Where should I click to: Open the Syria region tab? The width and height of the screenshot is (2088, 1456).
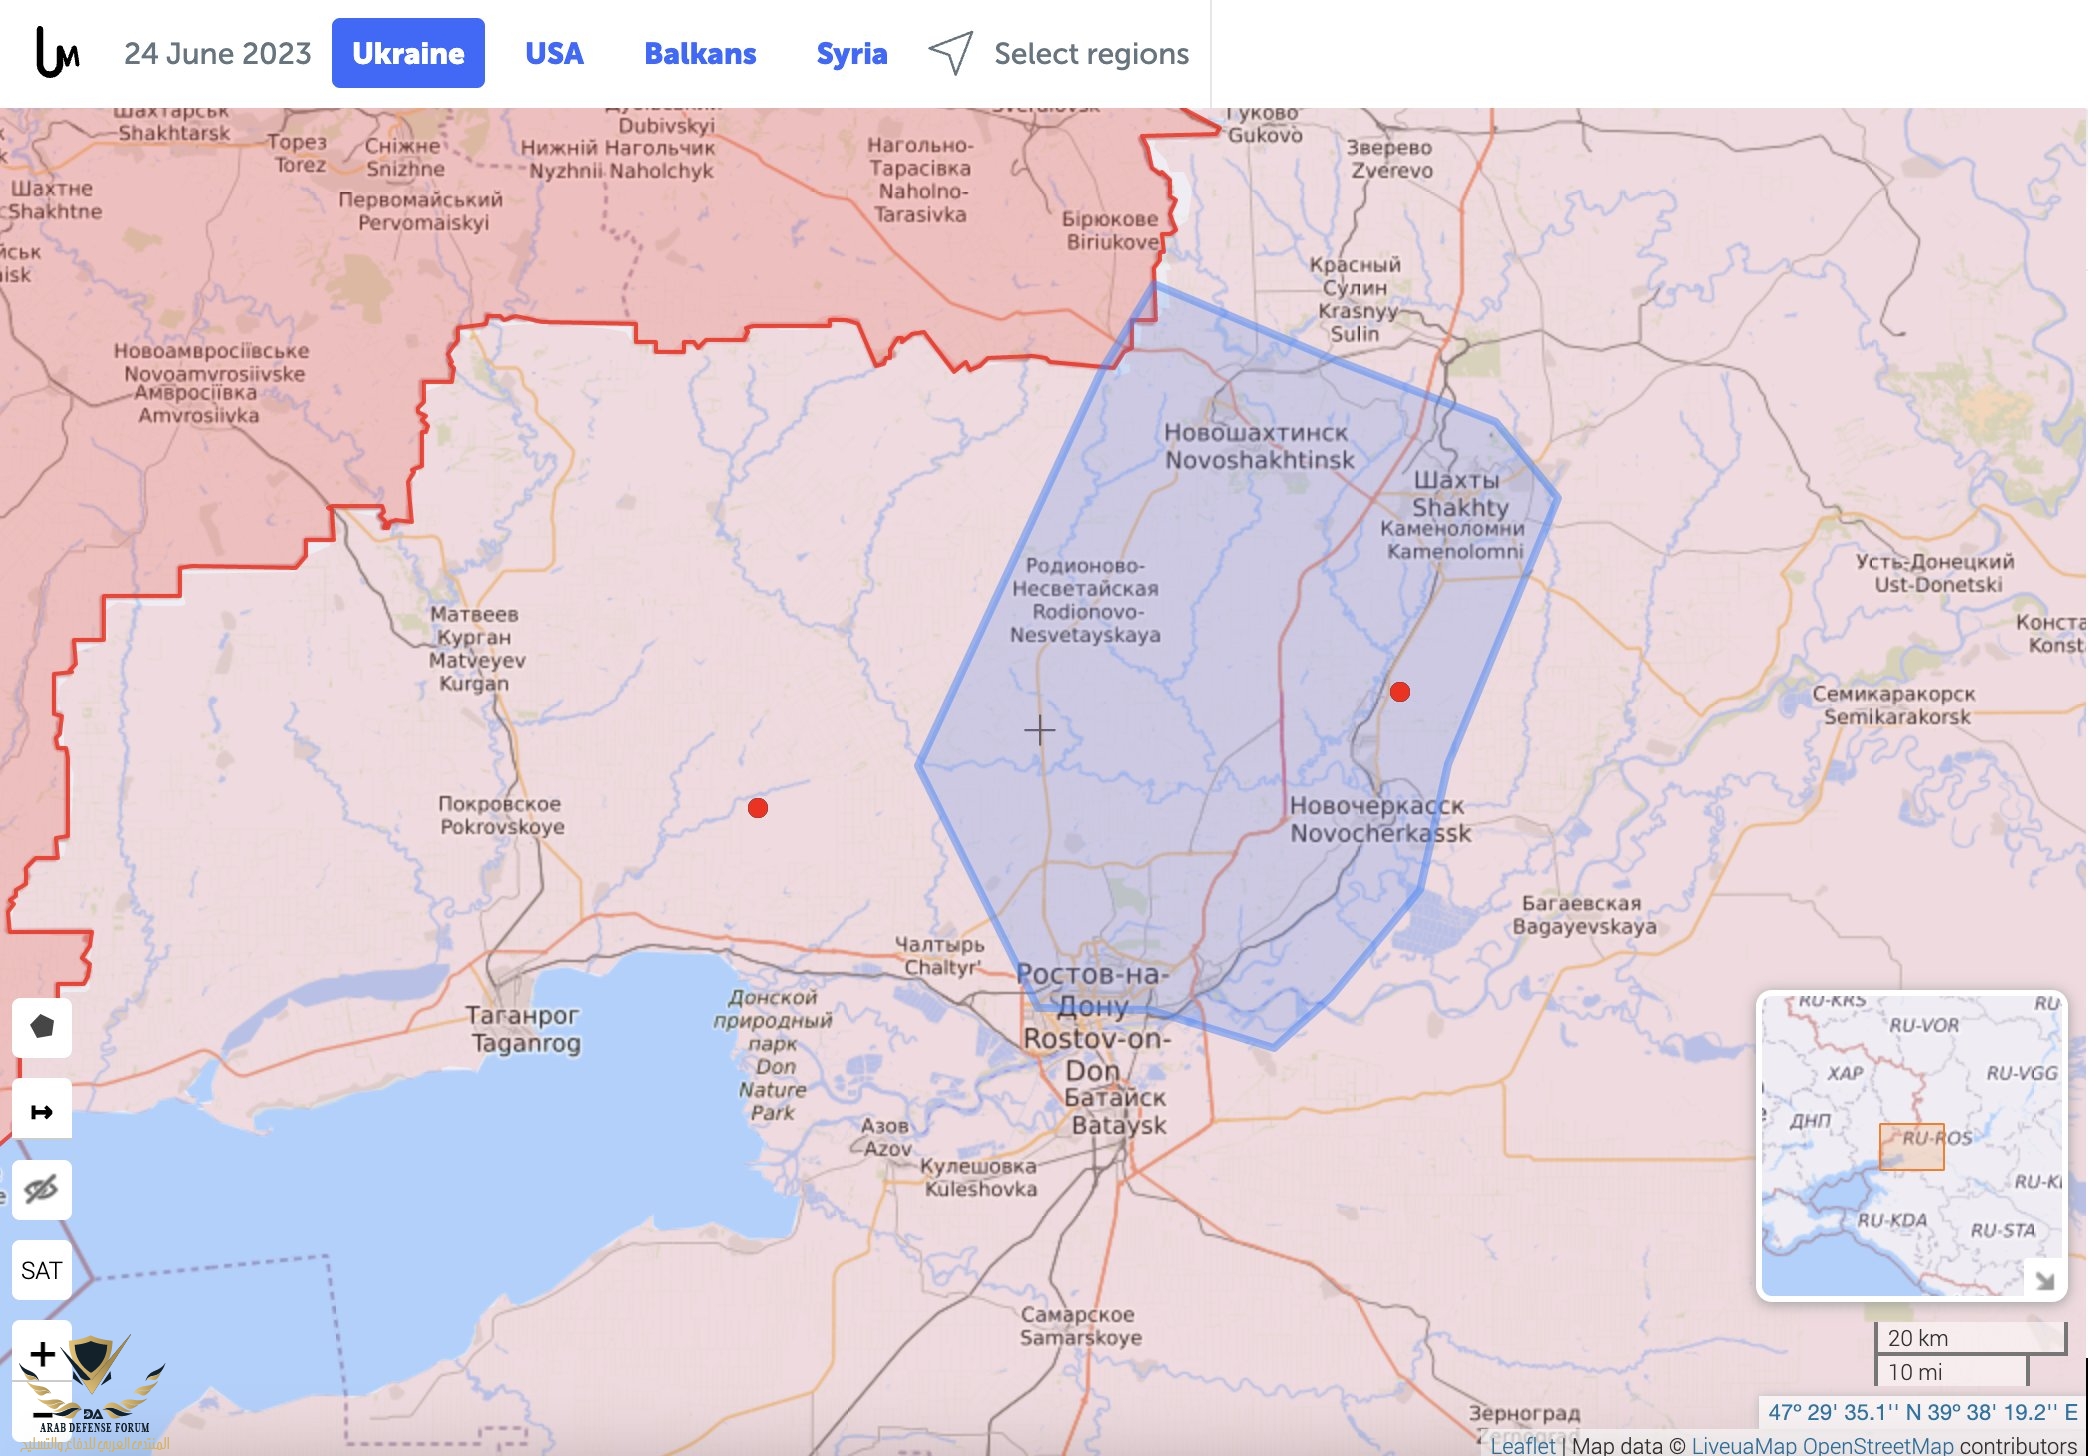(x=851, y=53)
